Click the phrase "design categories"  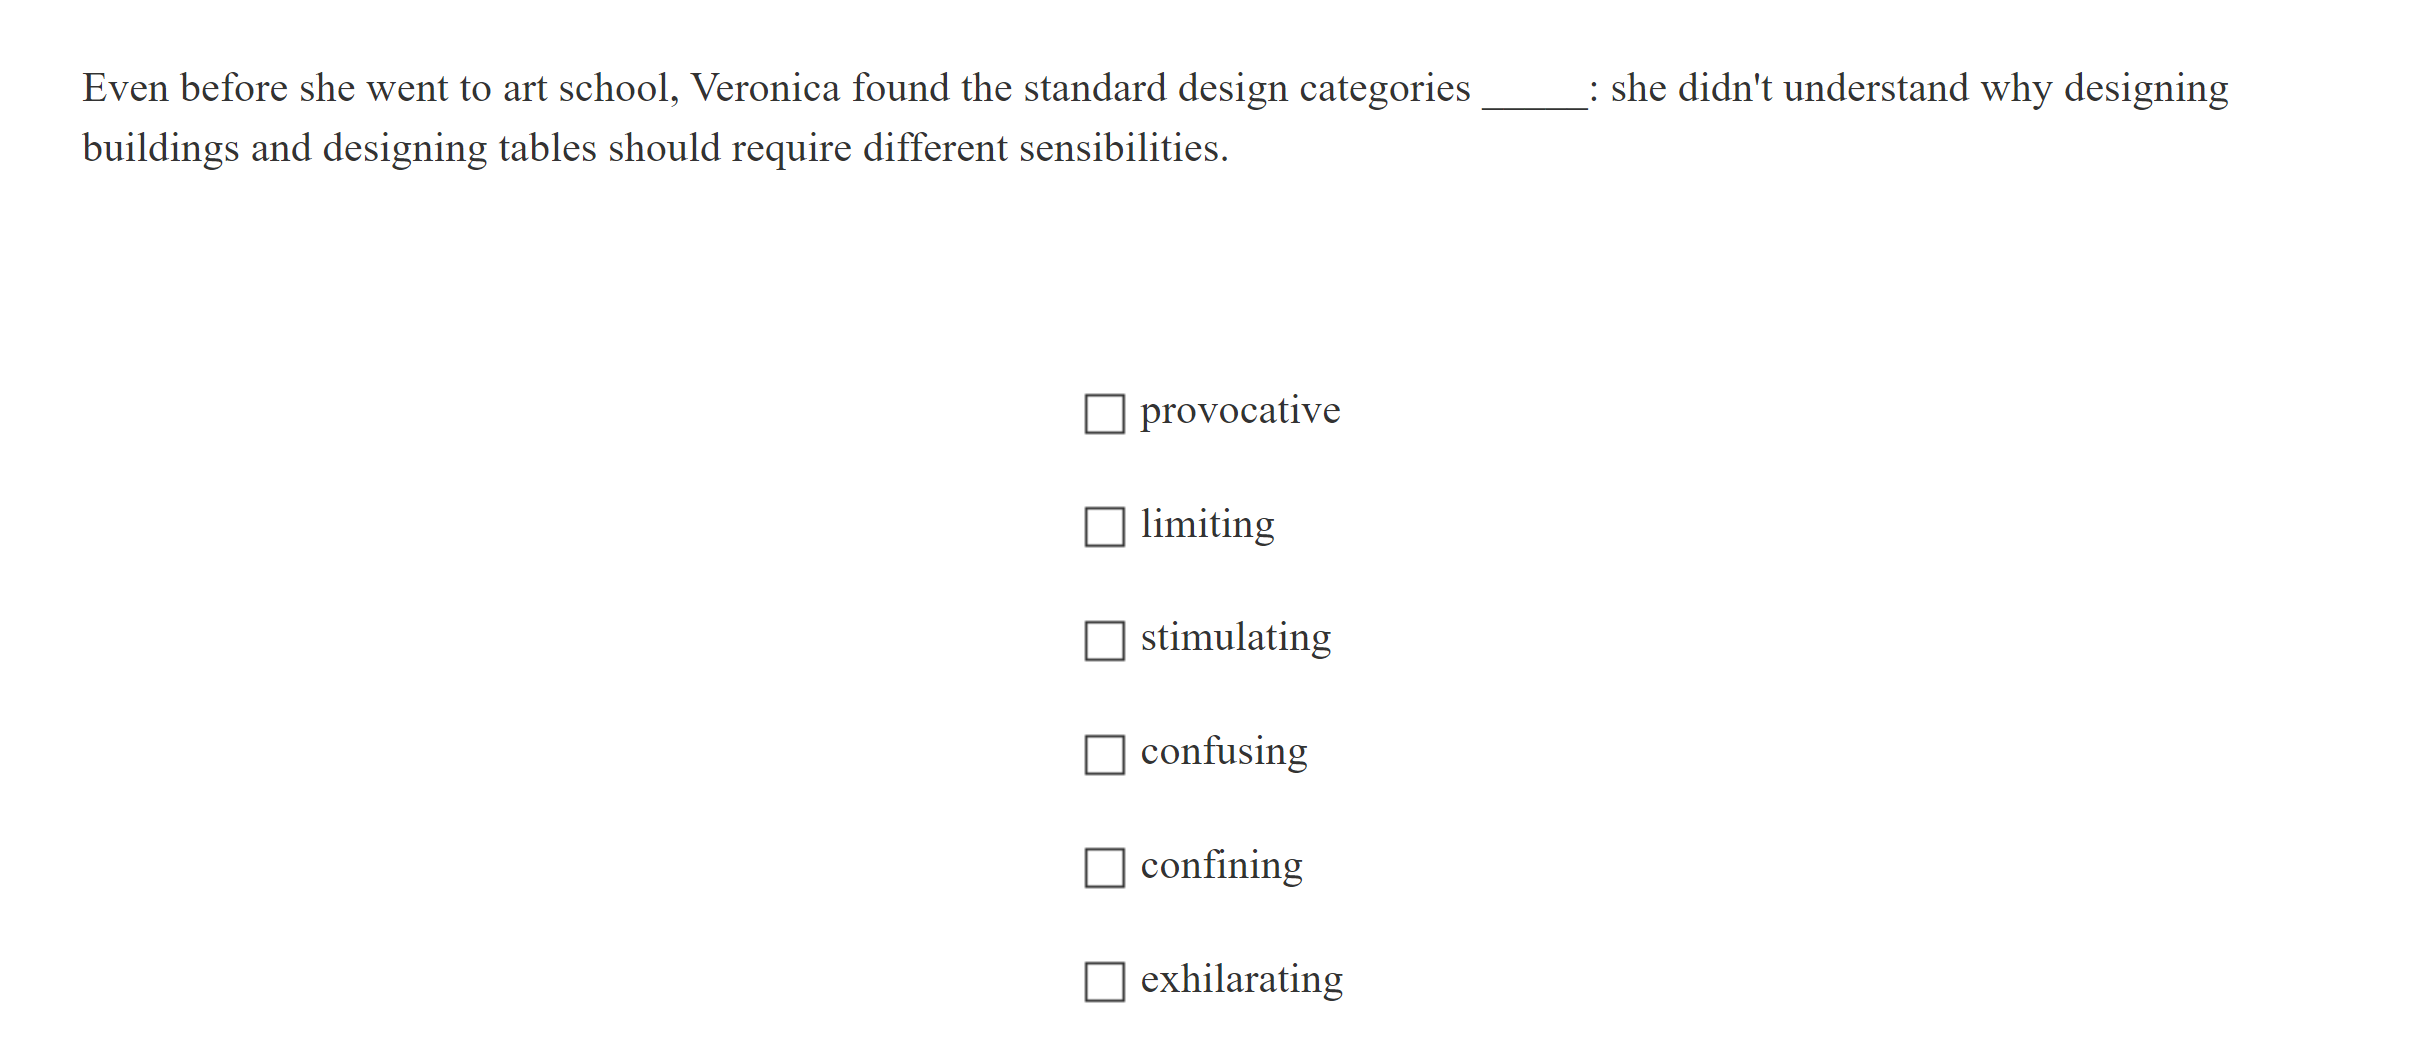pyautogui.click(x=1322, y=88)
